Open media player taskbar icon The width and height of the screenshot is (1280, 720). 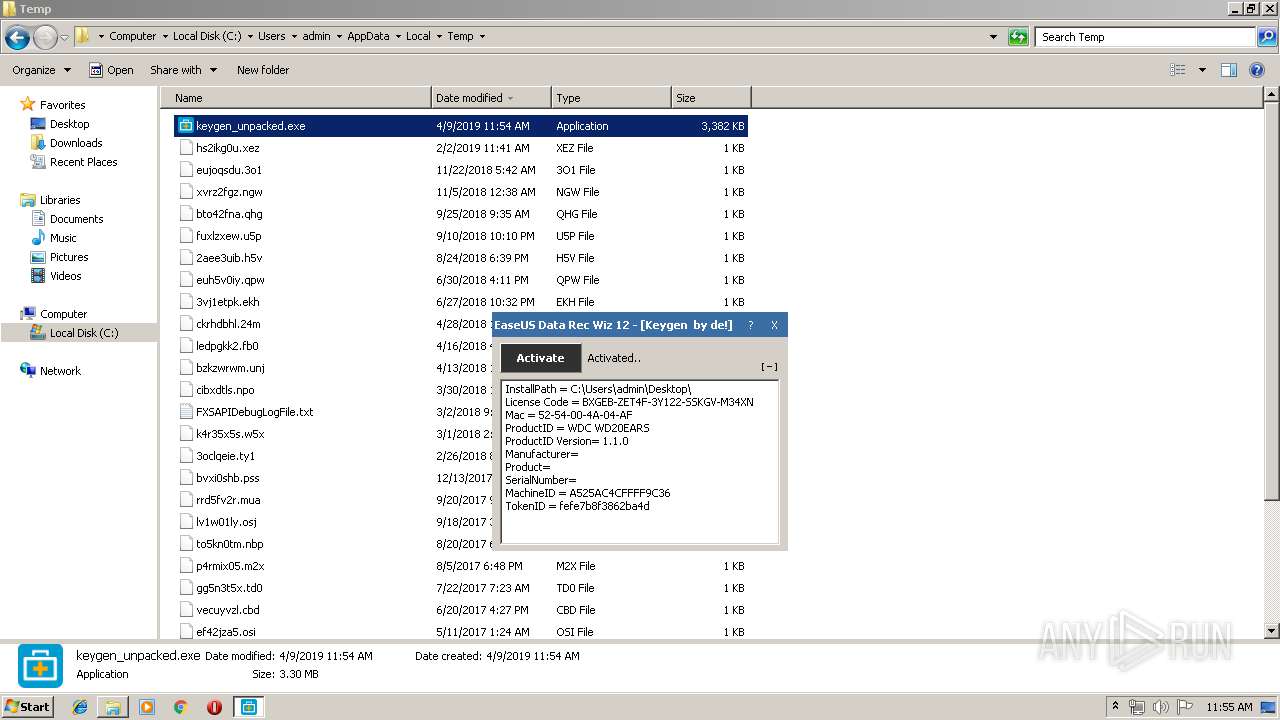click(x=147, y=707)
